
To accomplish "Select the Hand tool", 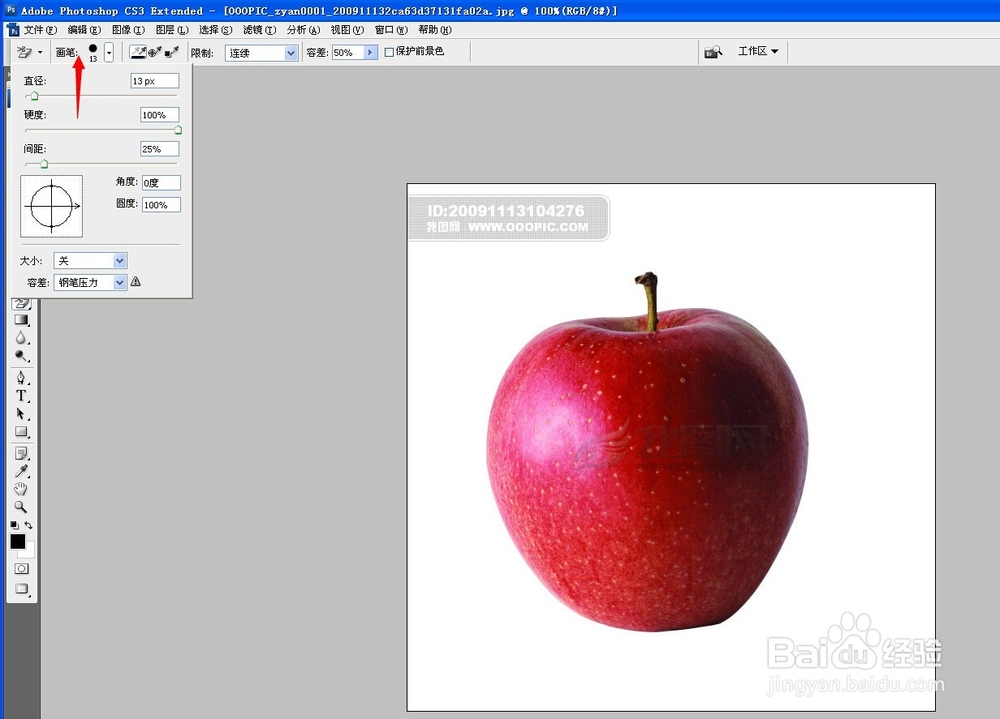I will 21,489.
